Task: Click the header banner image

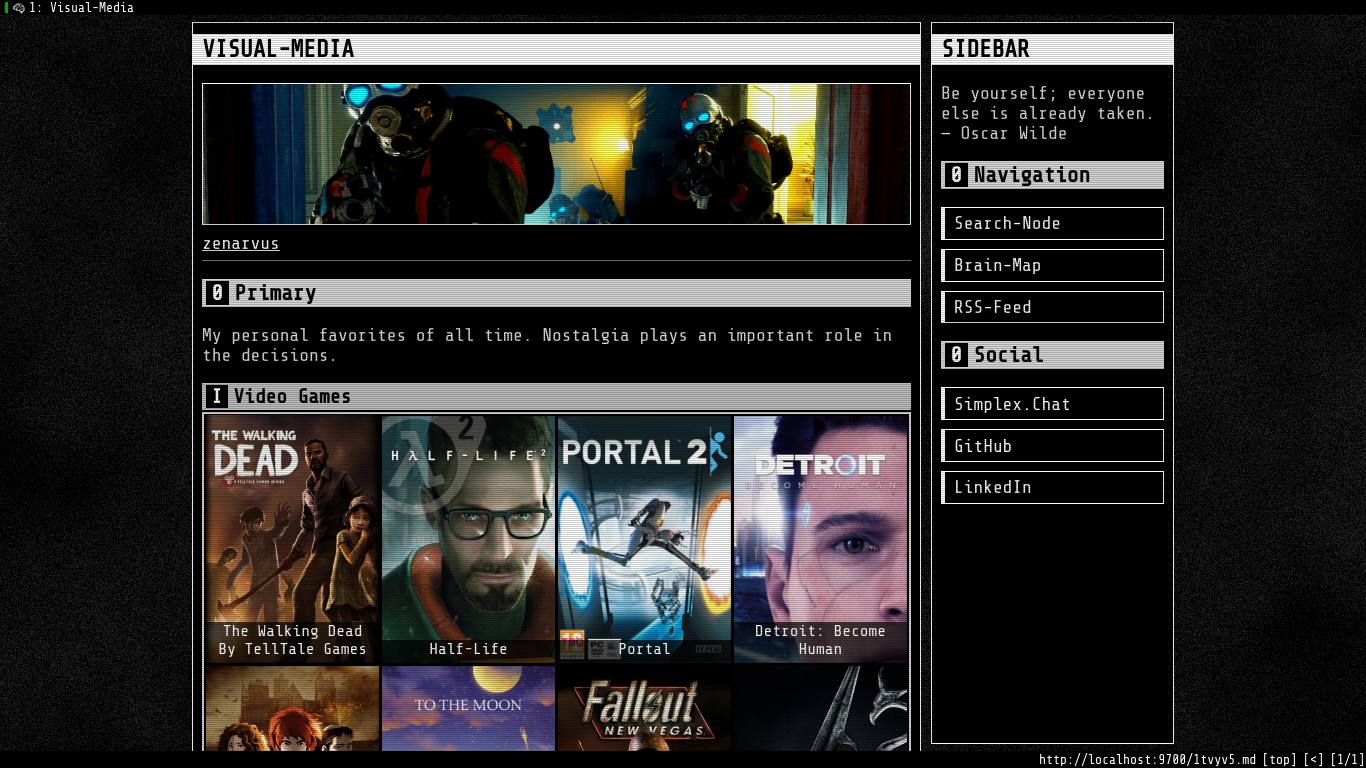Action: coord(556,154)
